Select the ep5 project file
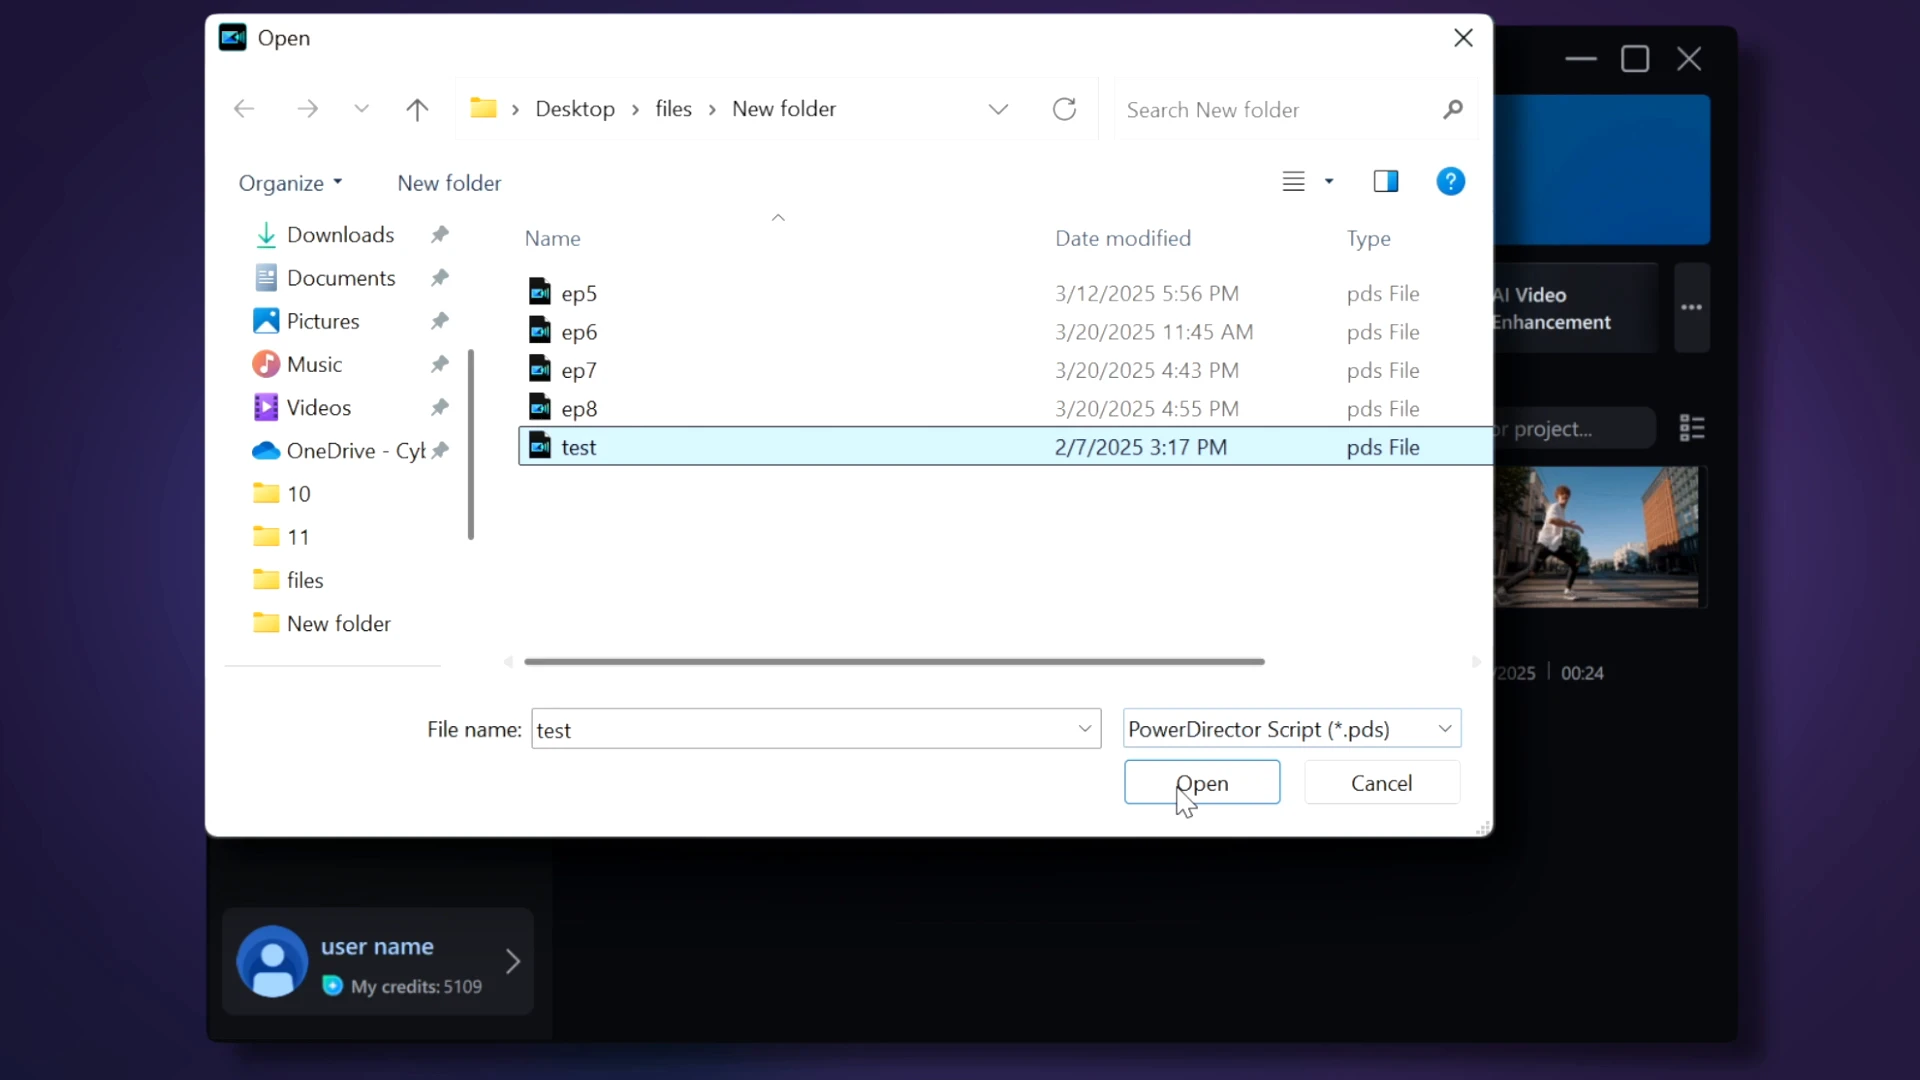1920x1080 pixels. (1005, 293)
